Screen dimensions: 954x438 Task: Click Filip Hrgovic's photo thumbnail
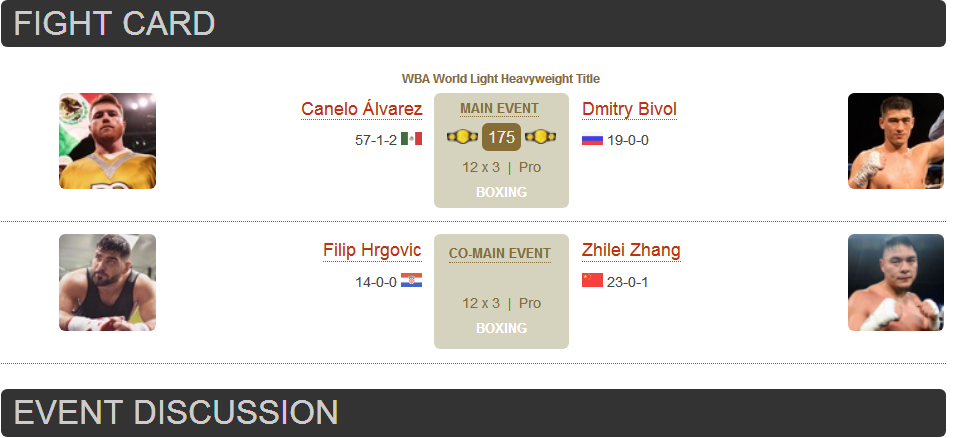(107, 282)
